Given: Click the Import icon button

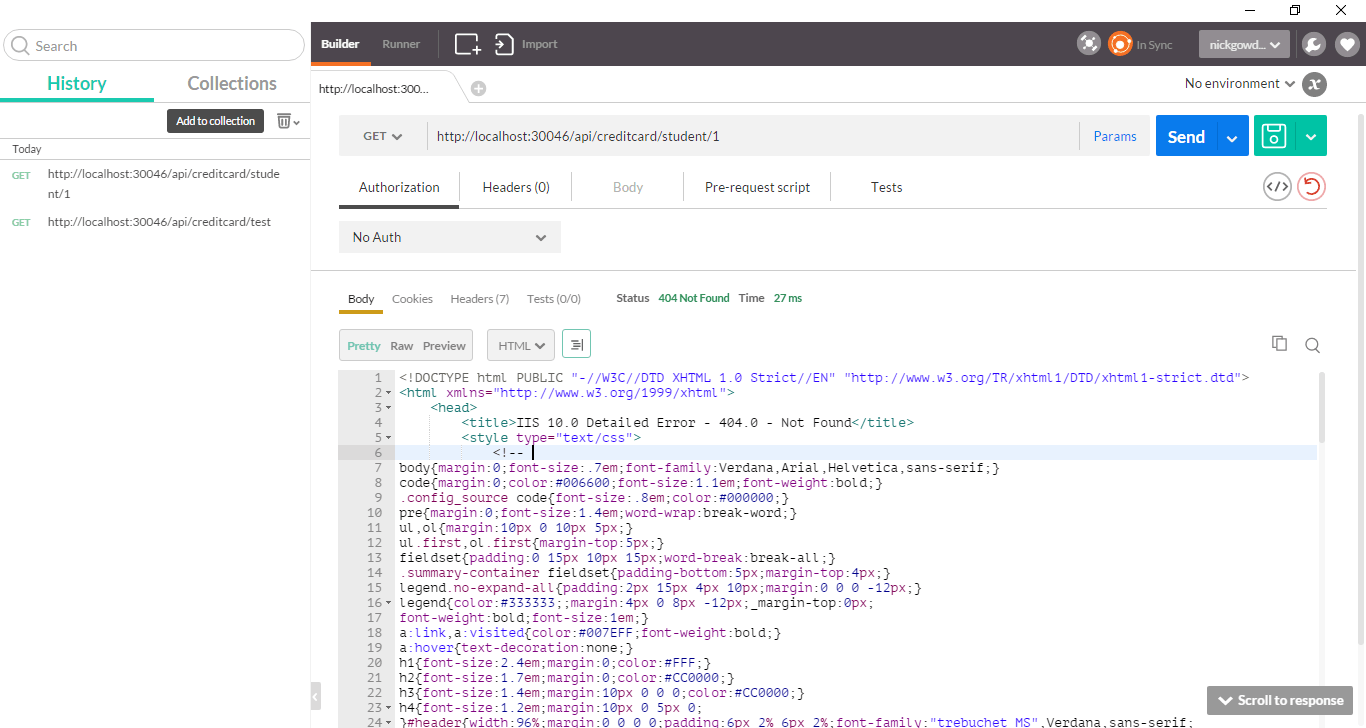Looking at the screenshot, I should click(x=504, y=44).
